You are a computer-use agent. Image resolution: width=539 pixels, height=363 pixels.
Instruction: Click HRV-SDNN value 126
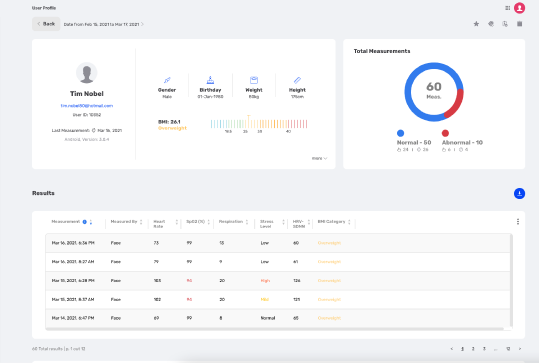click(x=297, y=281)
